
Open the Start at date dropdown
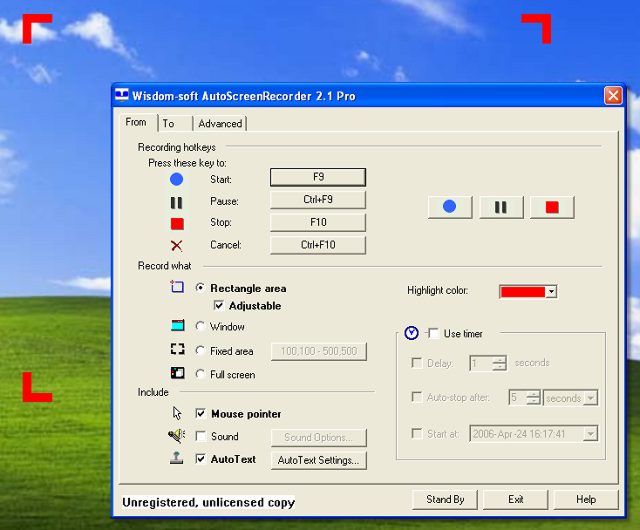[x=590, y=434]
